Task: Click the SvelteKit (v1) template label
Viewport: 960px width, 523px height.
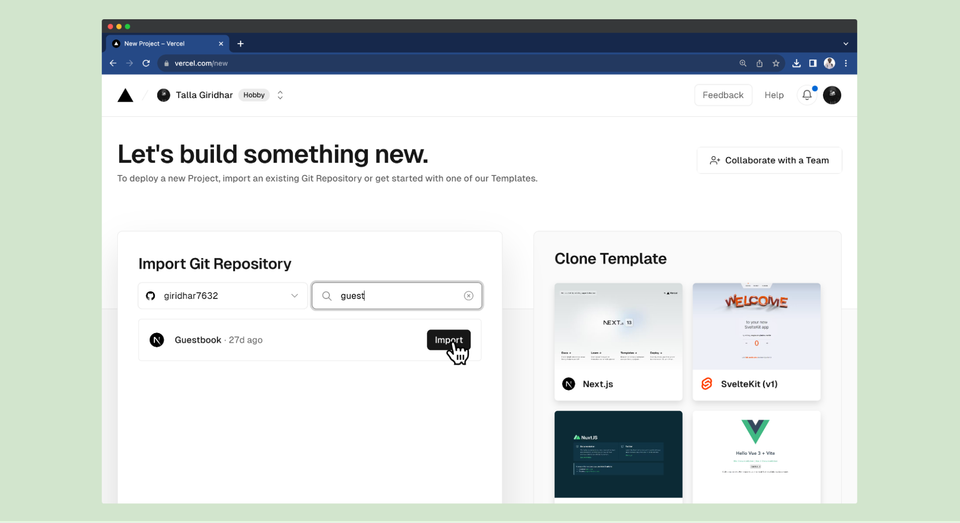Action: click(749, 384)
